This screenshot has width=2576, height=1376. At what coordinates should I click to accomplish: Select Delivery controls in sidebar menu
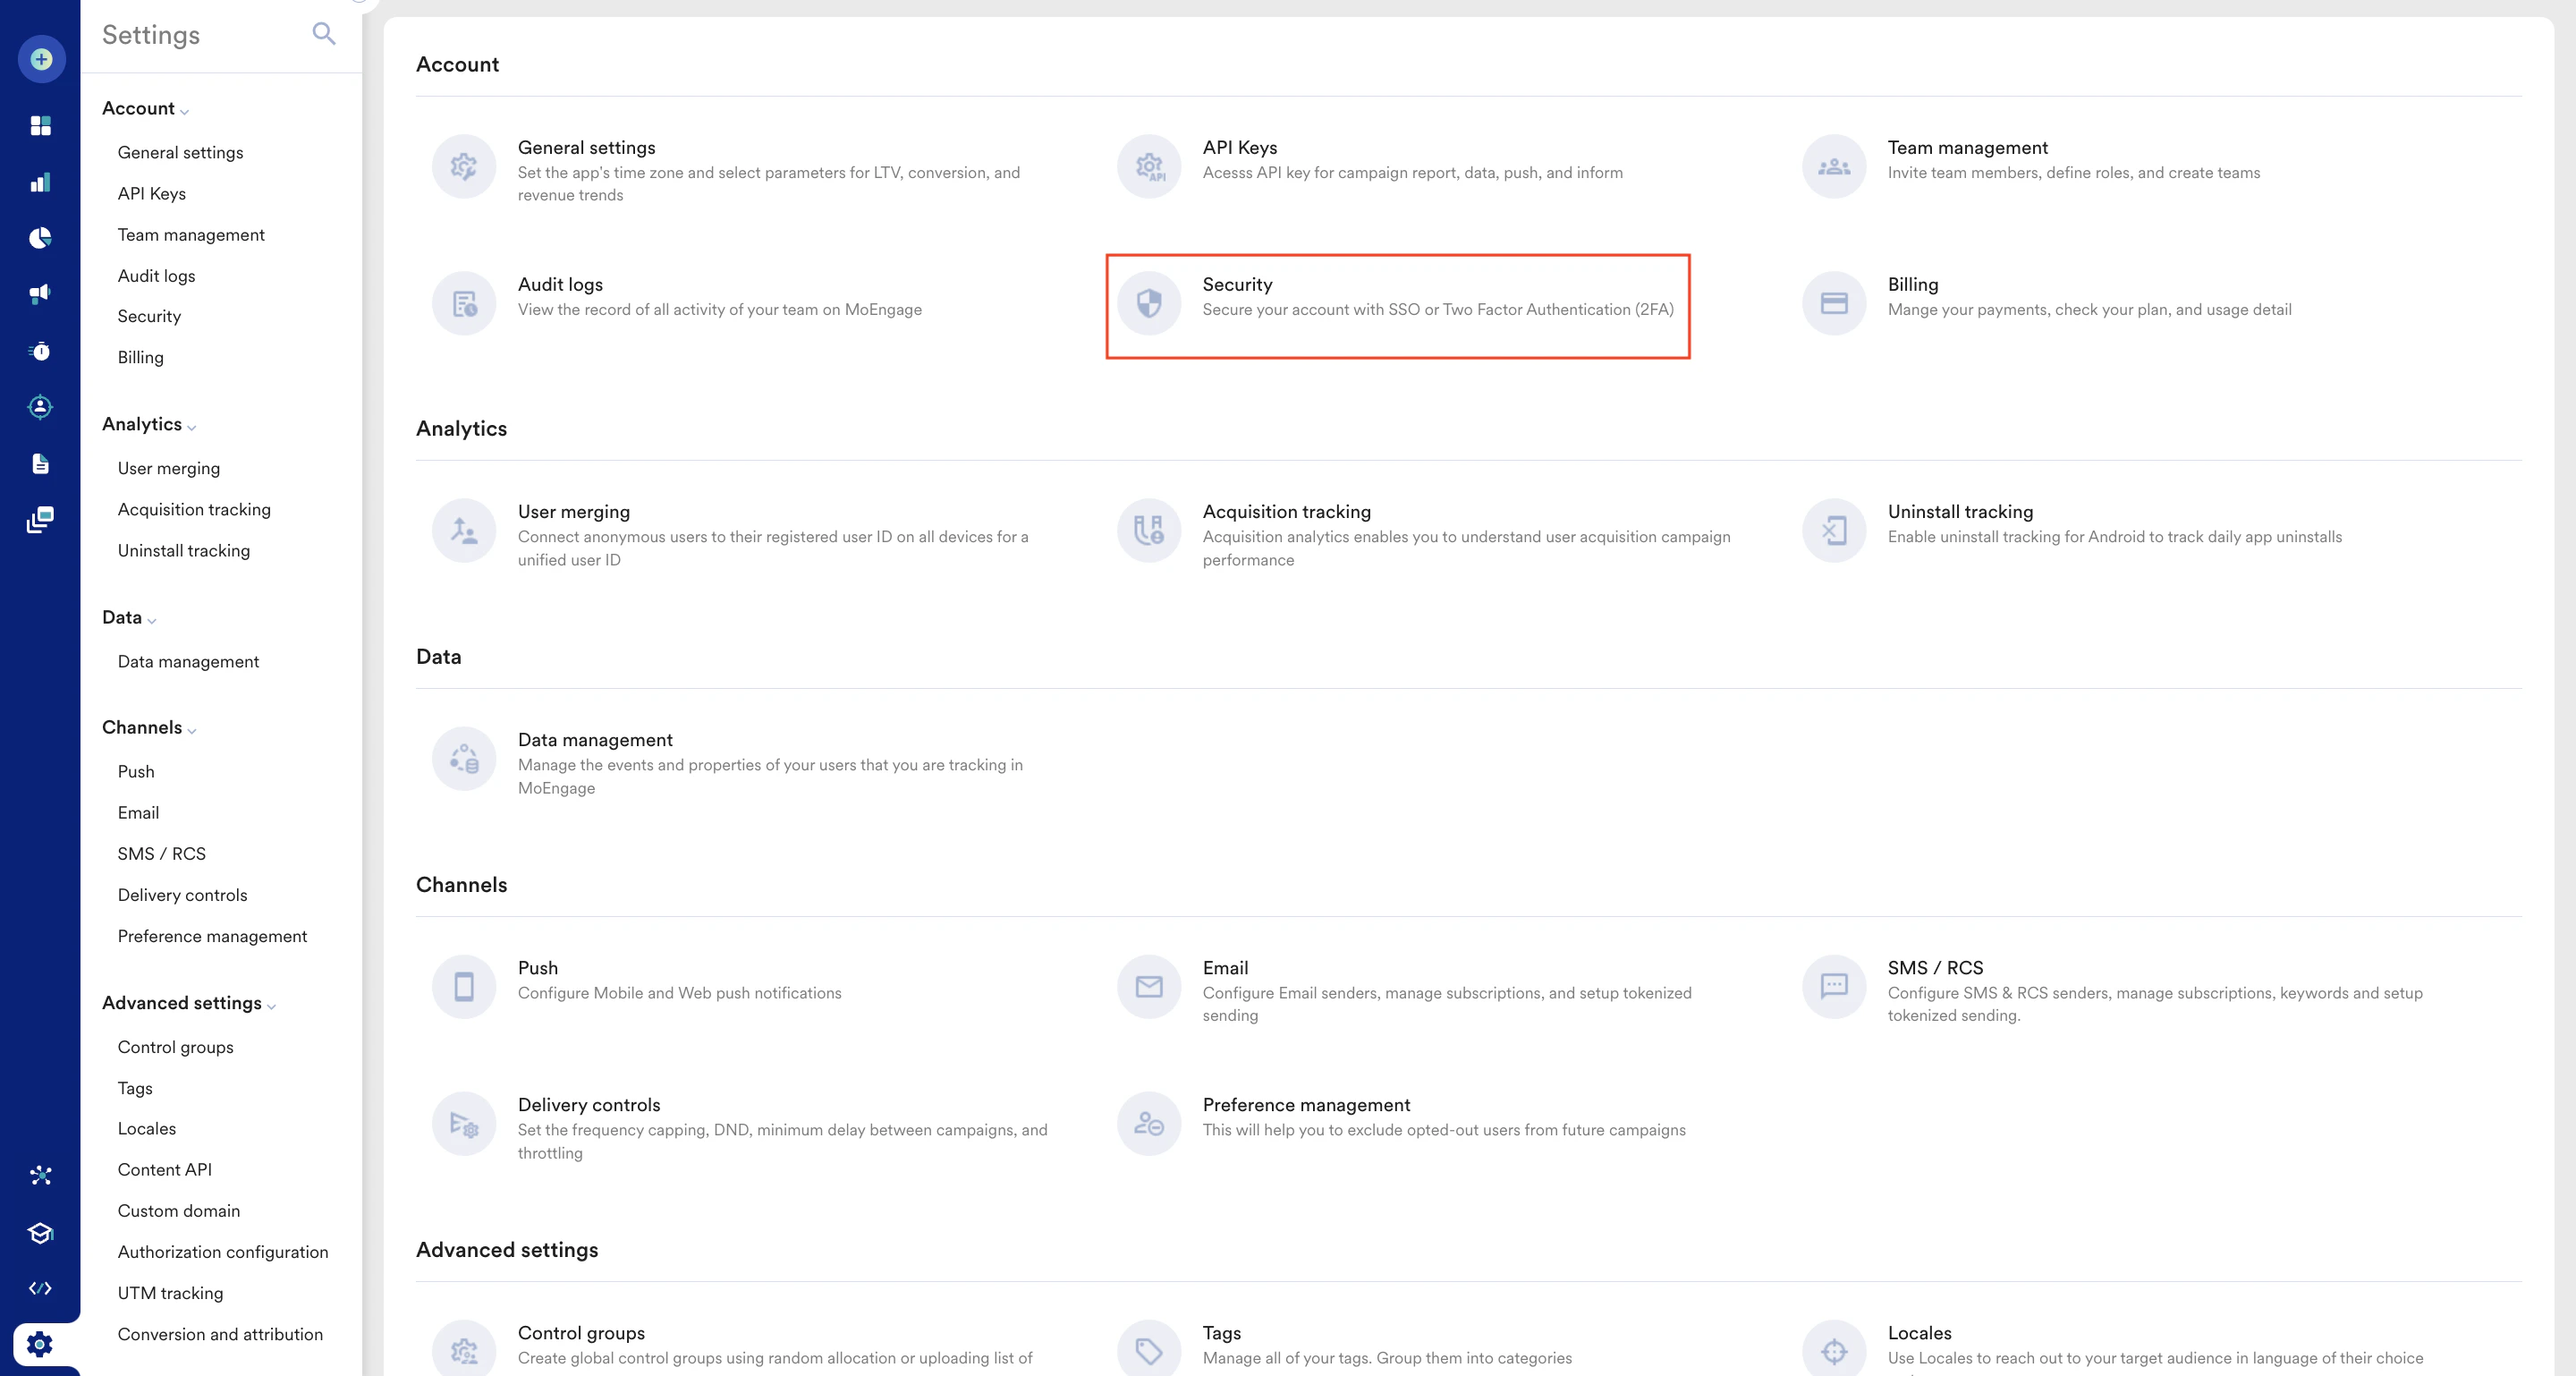coord(182,895)
